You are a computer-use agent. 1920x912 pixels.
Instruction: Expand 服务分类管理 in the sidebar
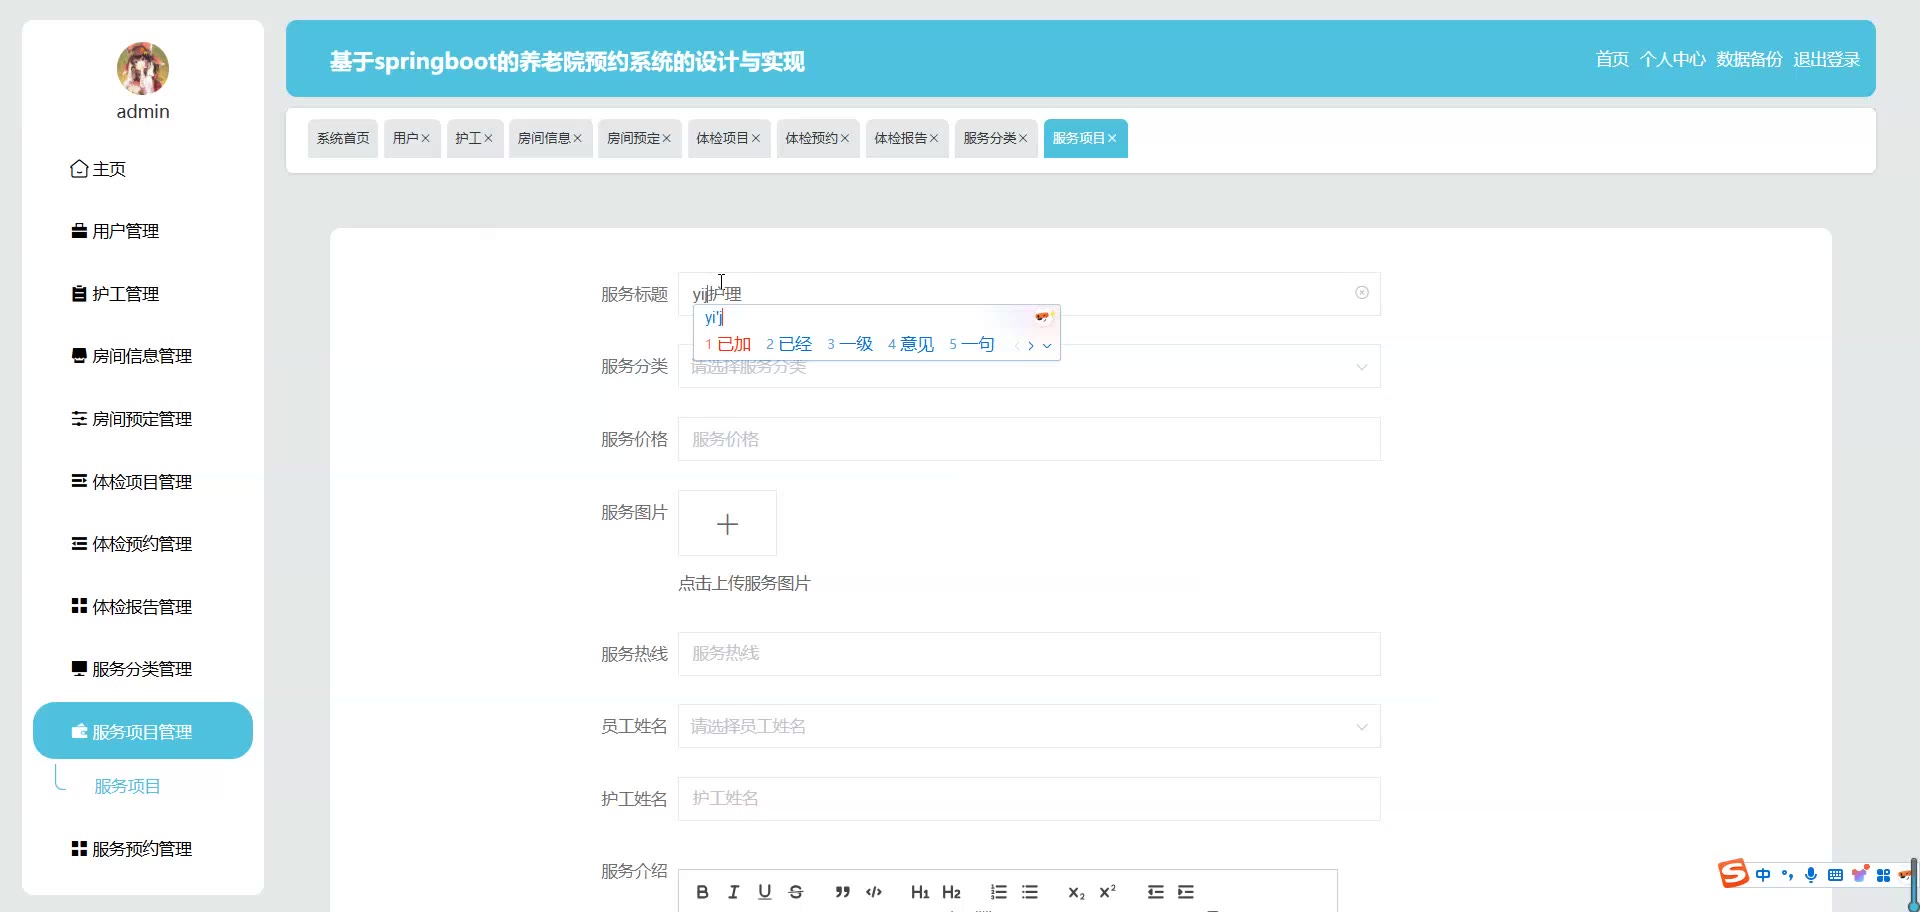click(x=143, y=669)
